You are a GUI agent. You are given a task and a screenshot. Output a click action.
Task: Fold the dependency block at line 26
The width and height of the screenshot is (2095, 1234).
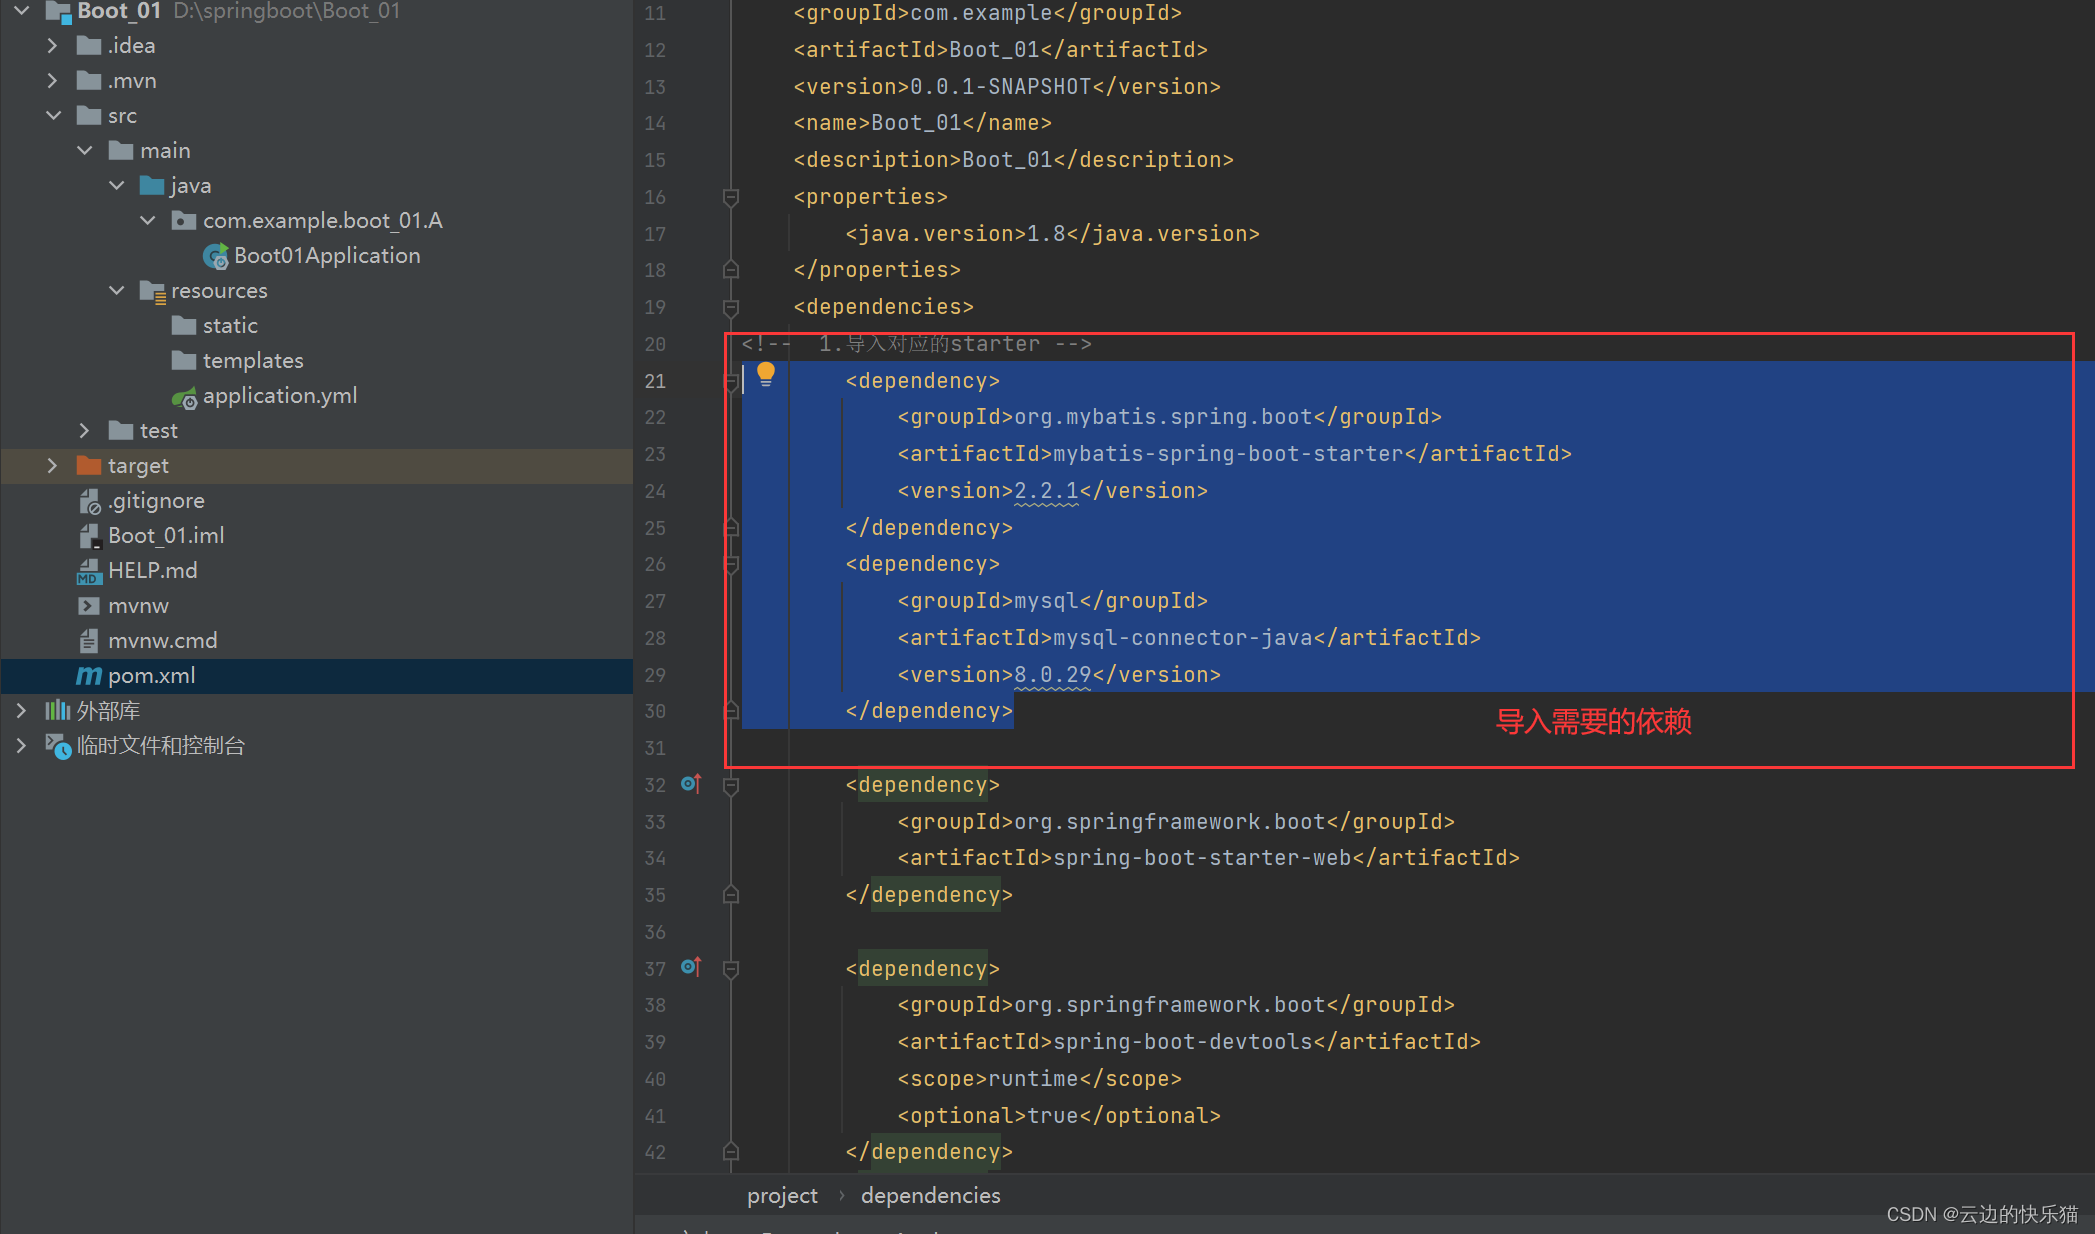(x=731, y=565)
